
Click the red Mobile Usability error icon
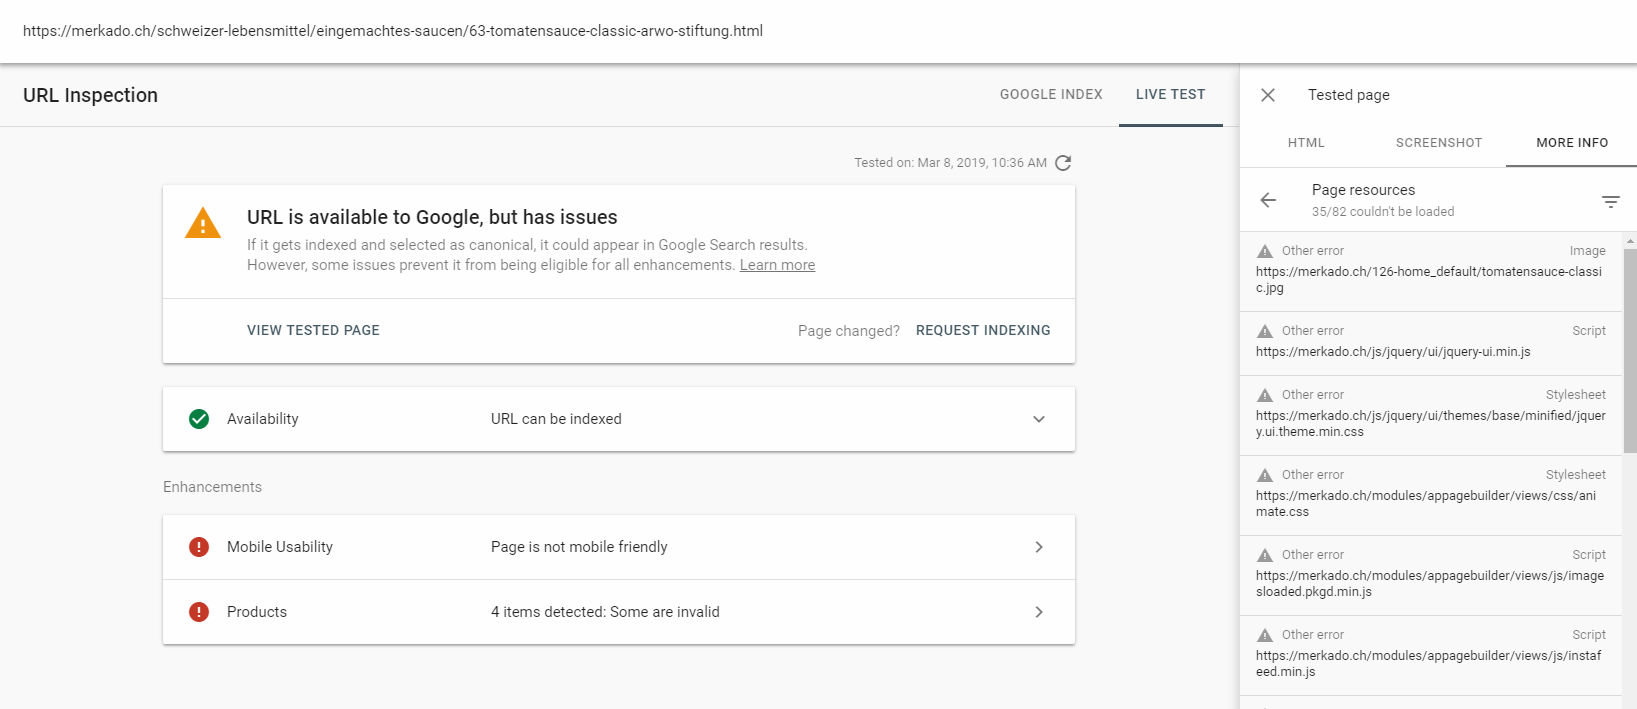tap(199, 547)
